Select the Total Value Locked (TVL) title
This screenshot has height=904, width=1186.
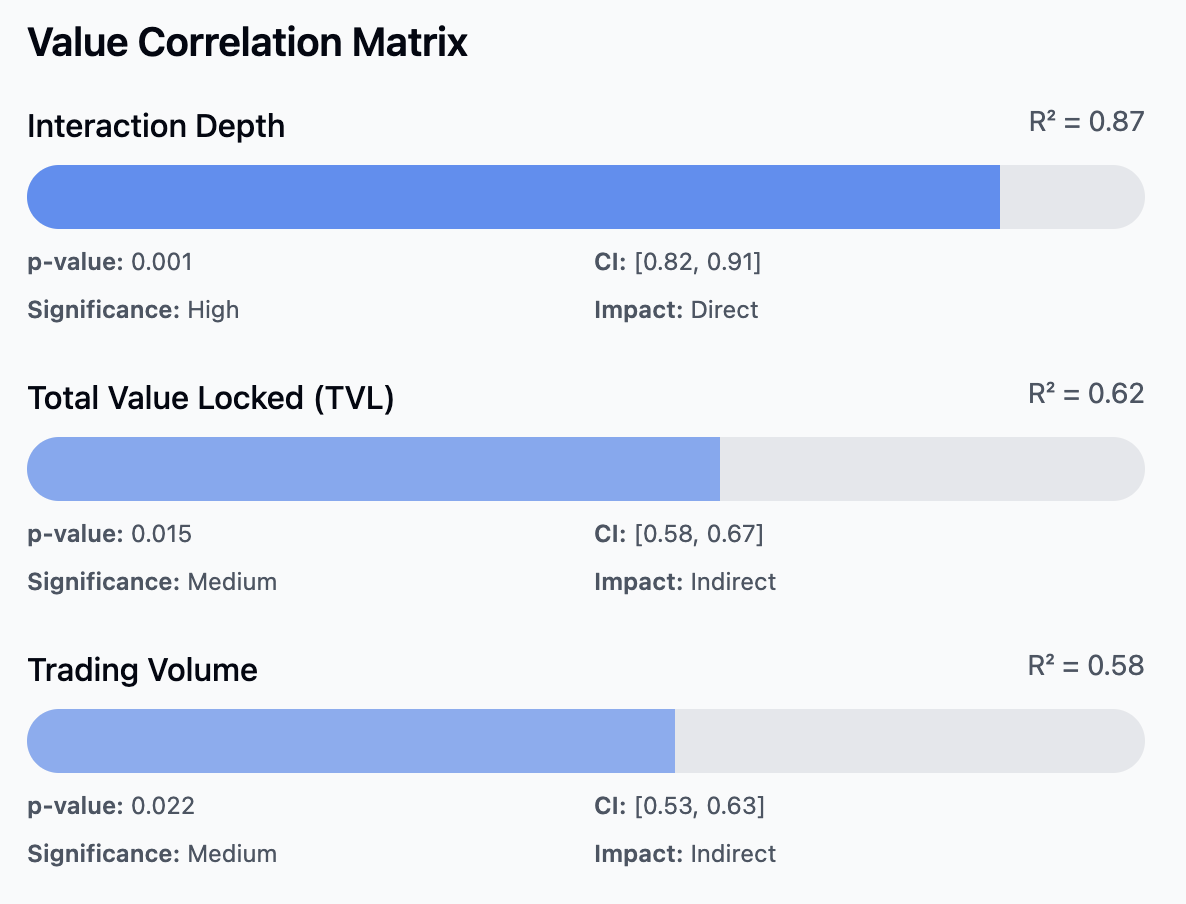(x=211, y=398)
